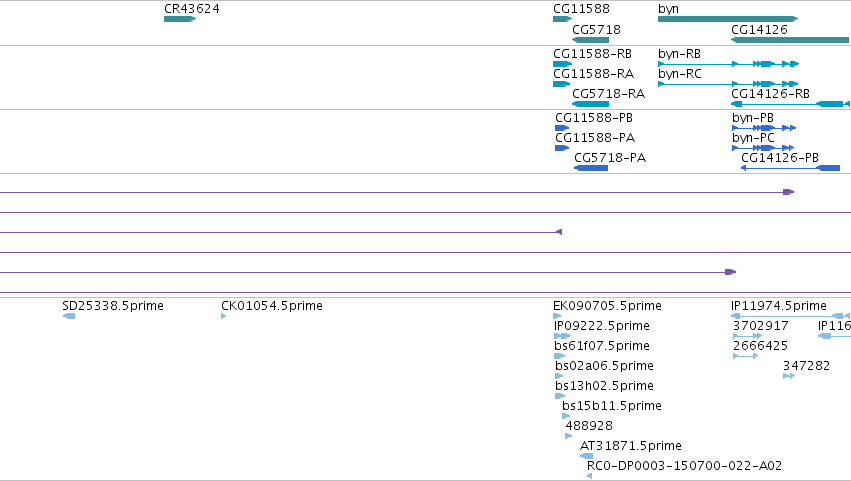Click the byn-PC protein label
851x481 pixels.
753,138
